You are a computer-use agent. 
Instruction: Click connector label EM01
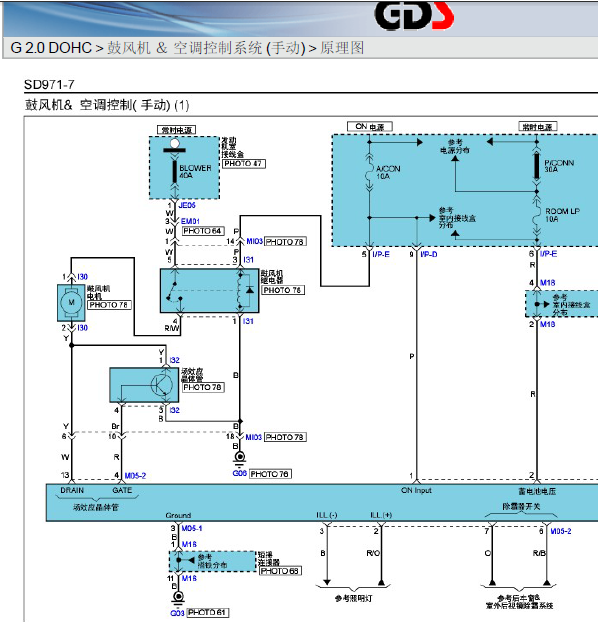(190, 221)
